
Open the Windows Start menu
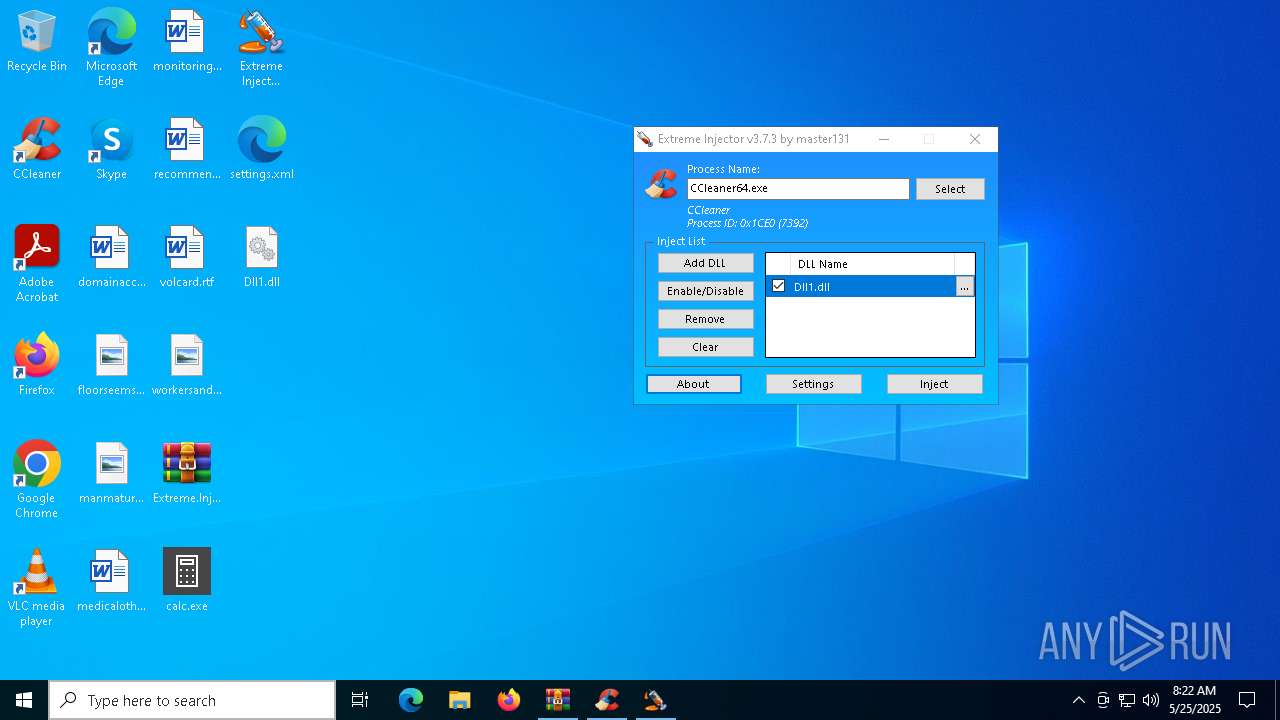(24, 700)
